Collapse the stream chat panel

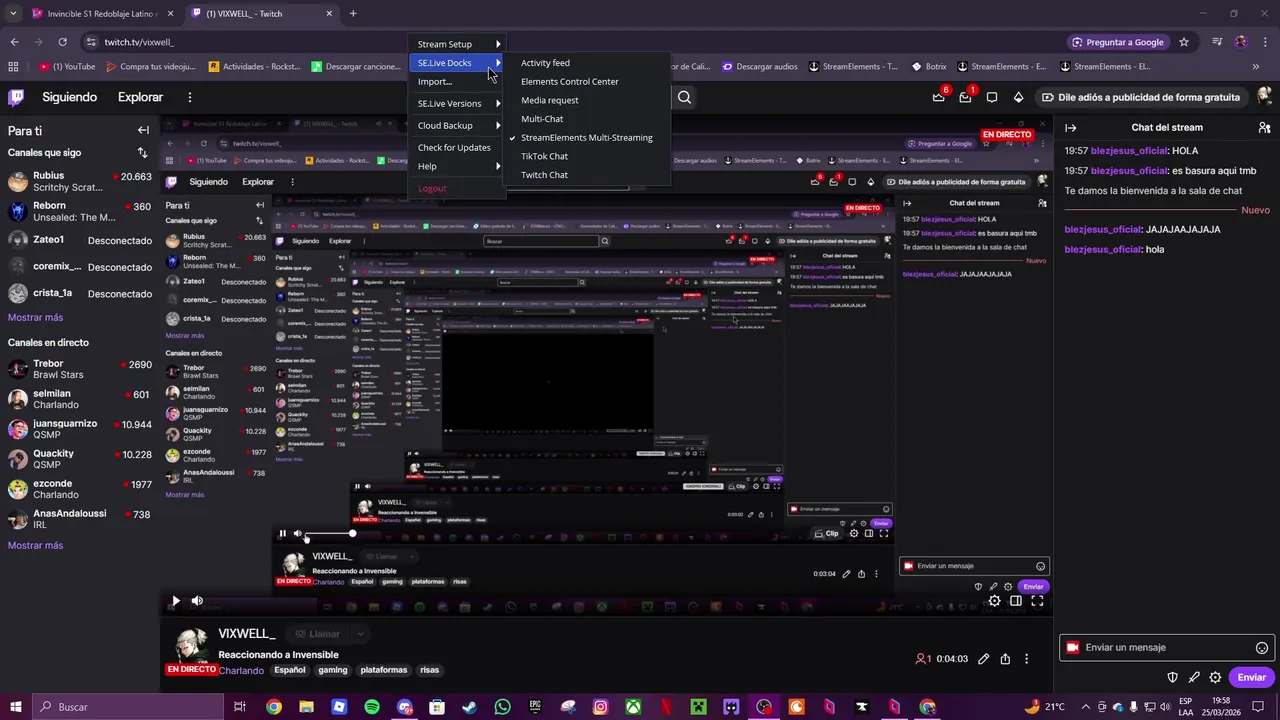point(1070,128)
